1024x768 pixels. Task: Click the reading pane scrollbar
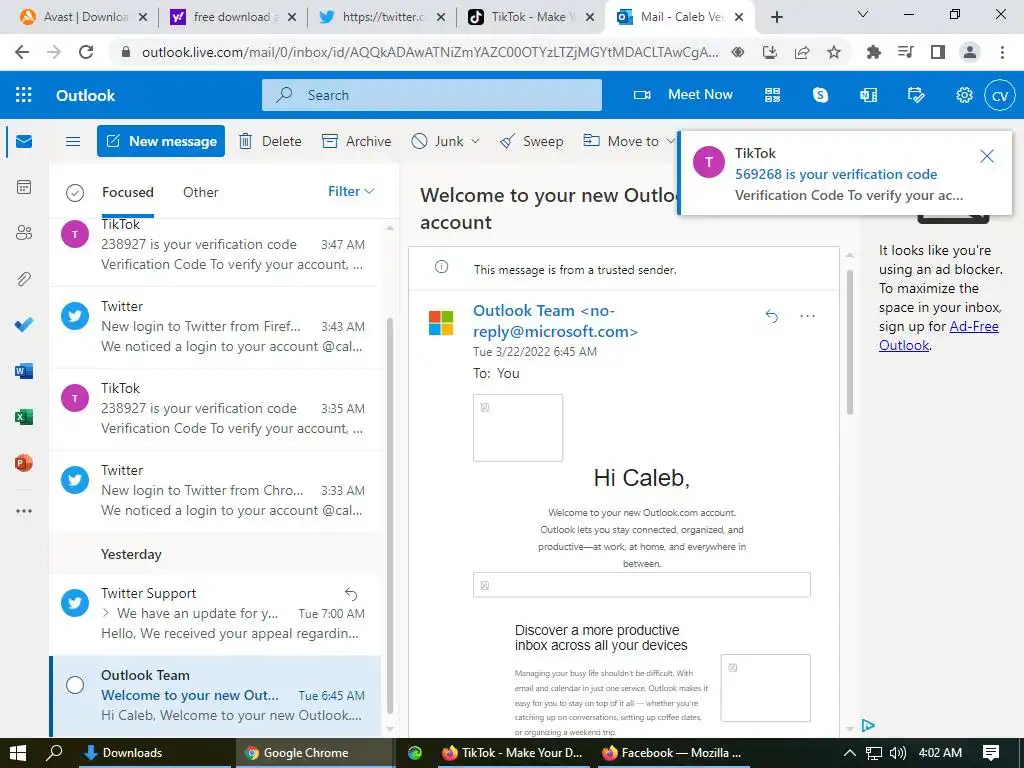[850, 343]
